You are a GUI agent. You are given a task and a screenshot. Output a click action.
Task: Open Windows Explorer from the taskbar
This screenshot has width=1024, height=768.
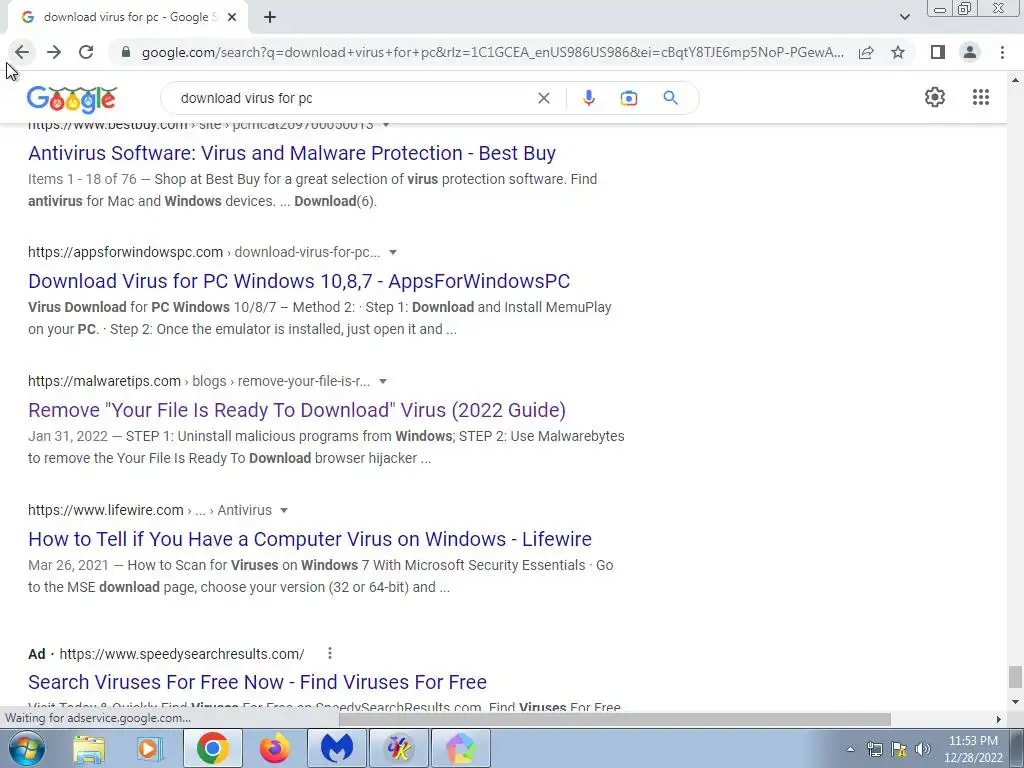88,748
